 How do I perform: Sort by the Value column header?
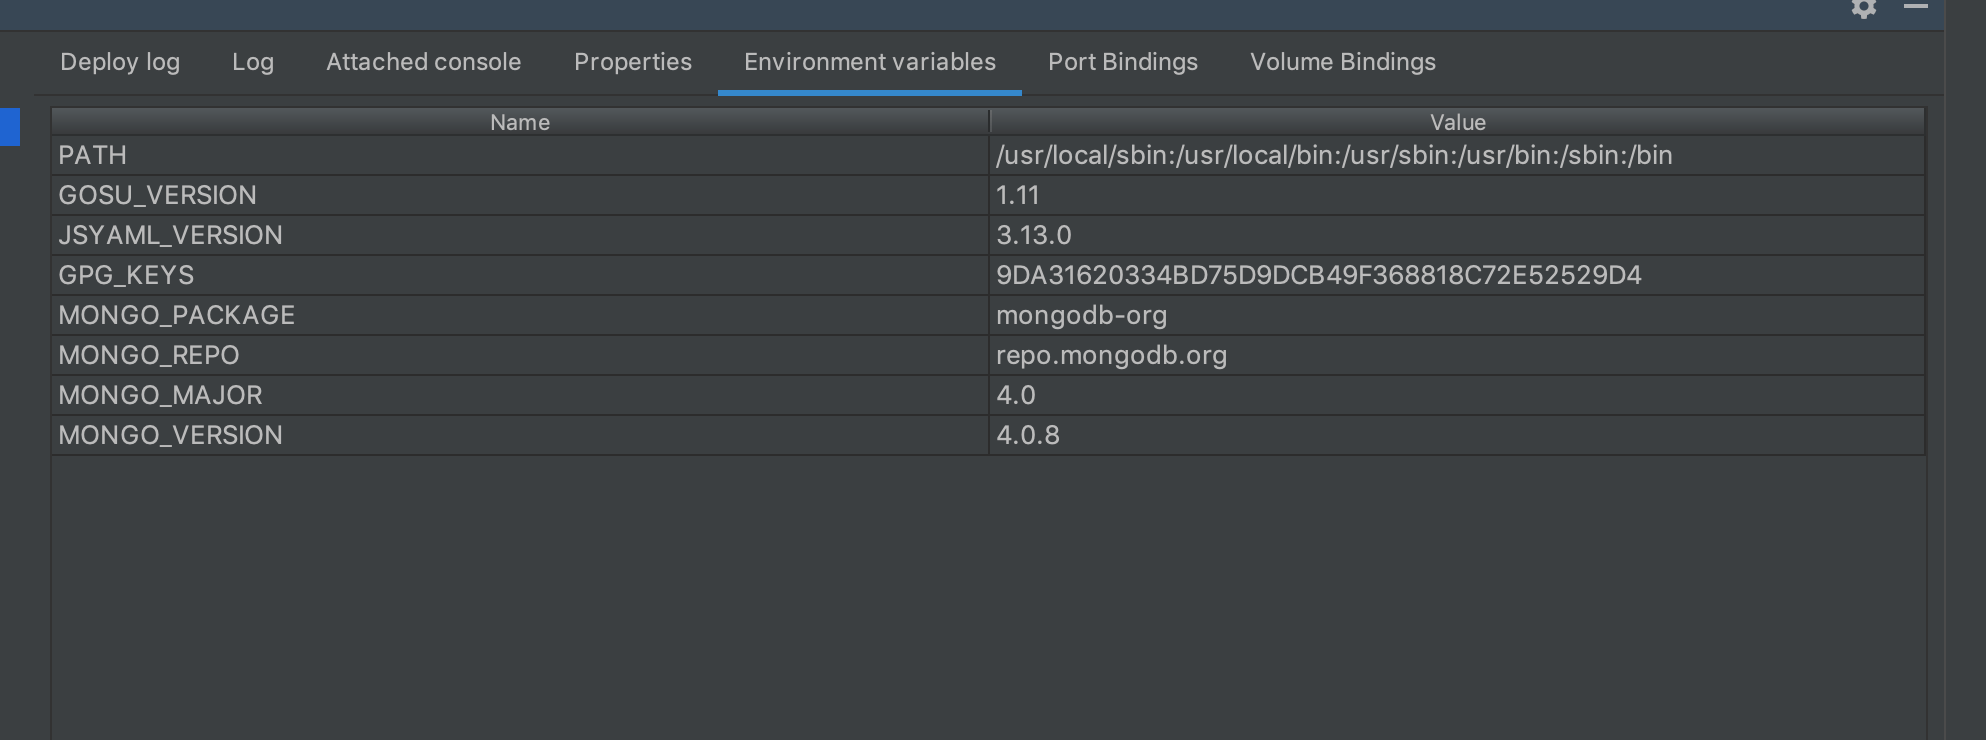coord(1457,122)
